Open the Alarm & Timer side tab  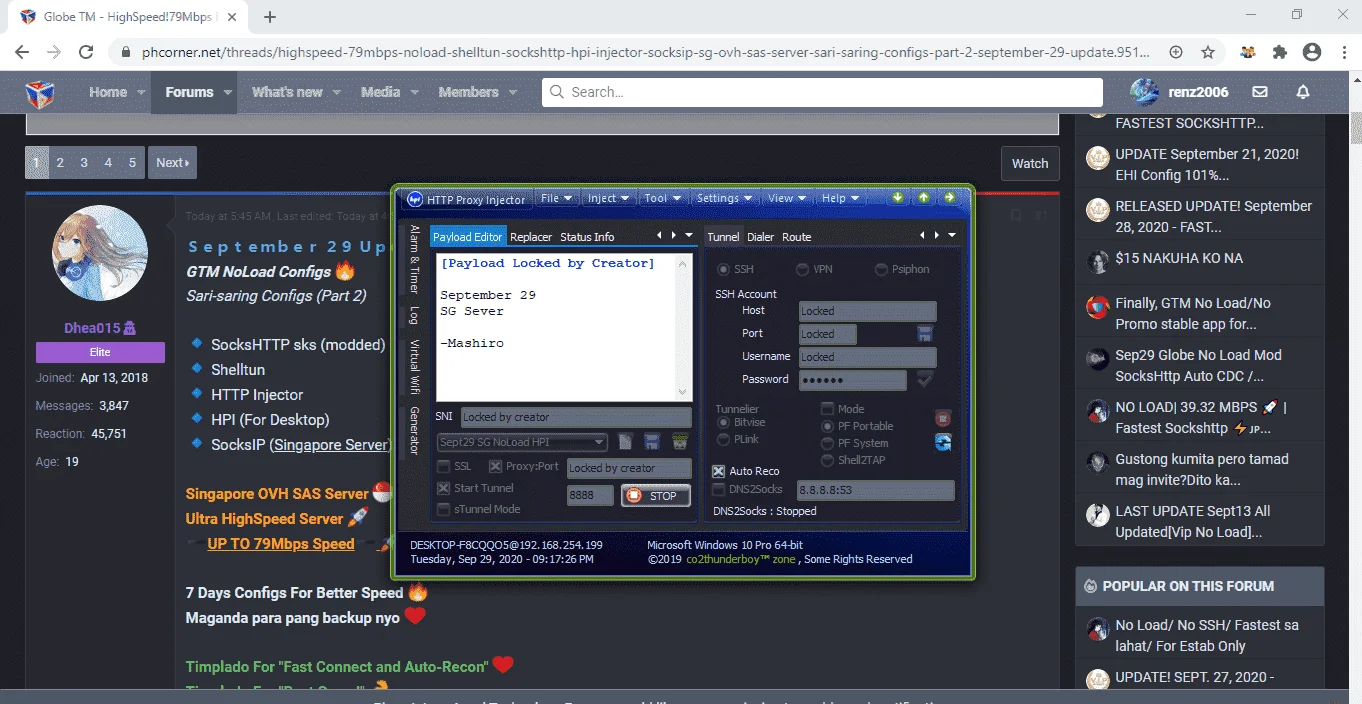tap(415, 259)
